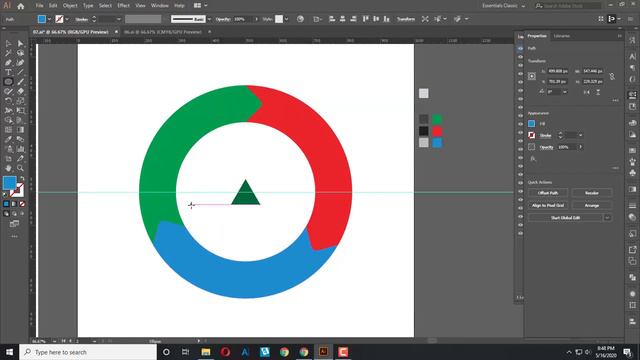Open the Edit Toolbar three-dots button
The width and height of the screenshot is (640, 360).
[14, 236]
